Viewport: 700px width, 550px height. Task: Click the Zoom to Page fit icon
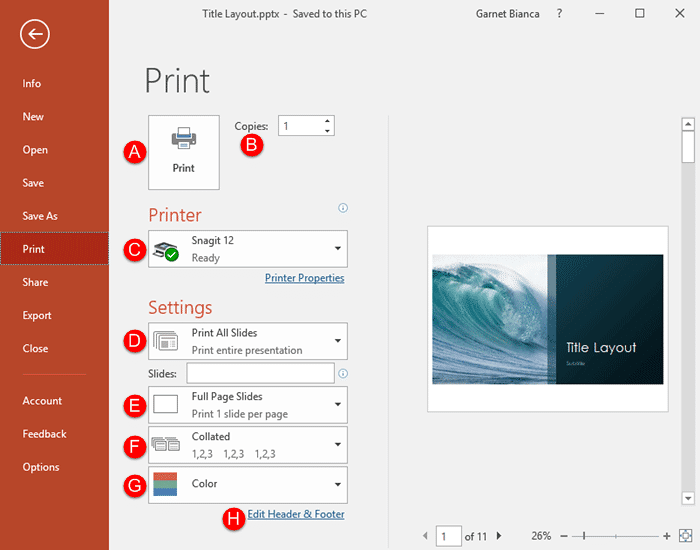point(685,536)
